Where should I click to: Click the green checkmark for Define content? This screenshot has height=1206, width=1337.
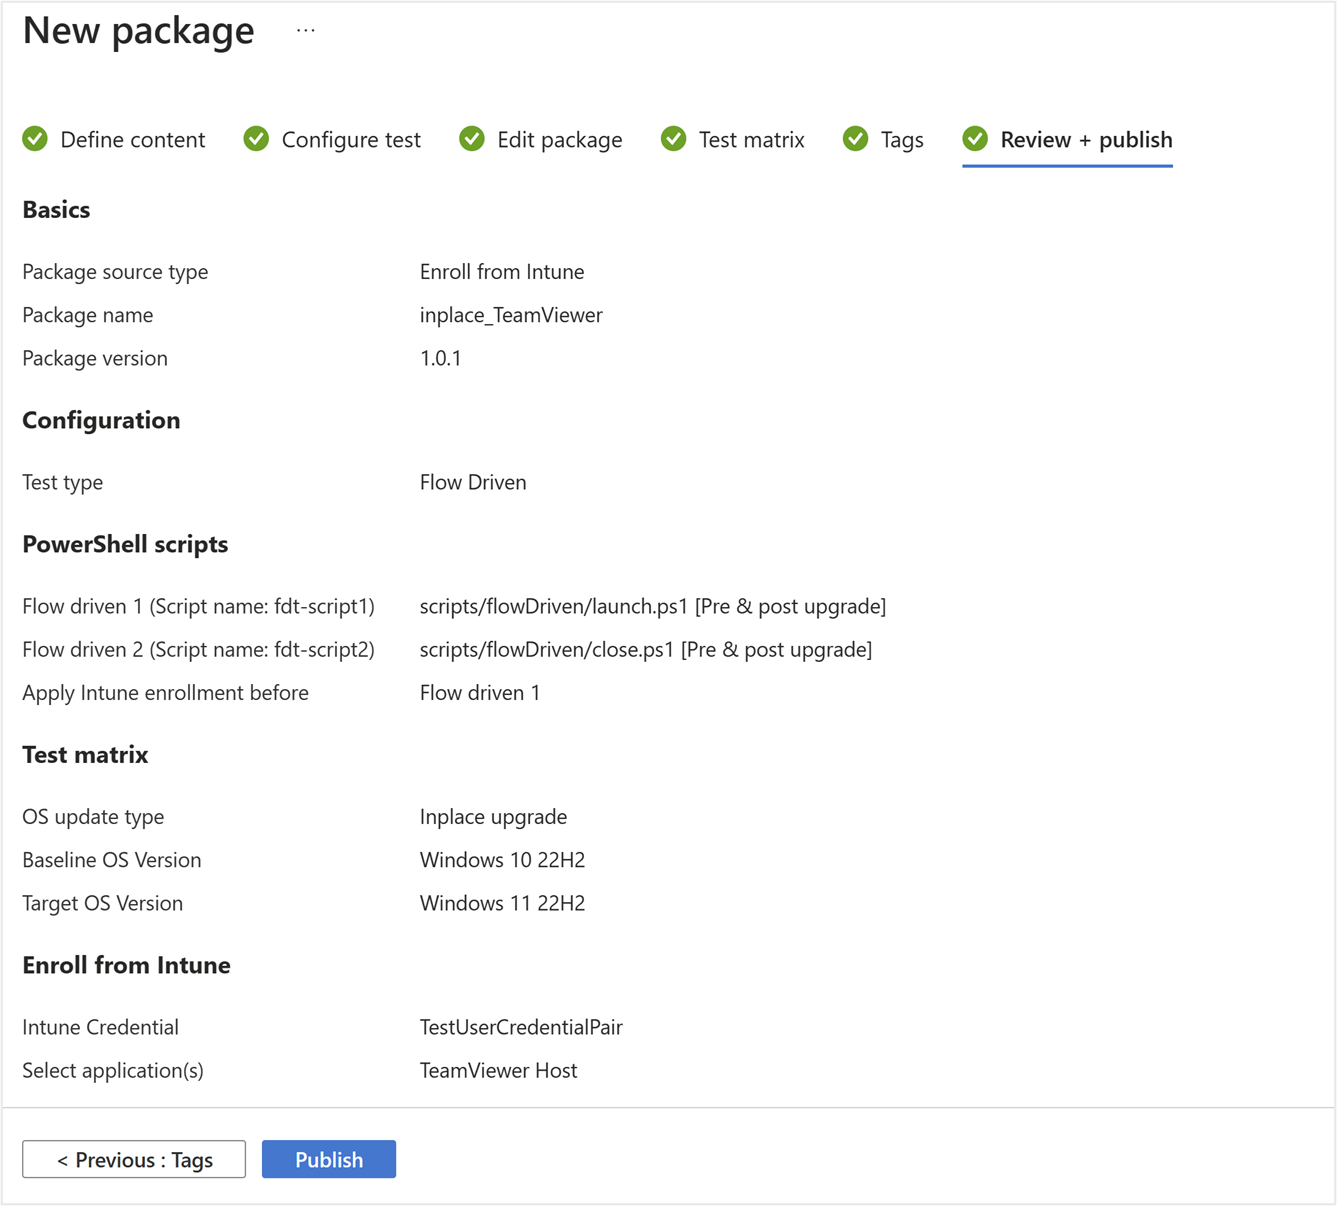click(x=35, y=139)
